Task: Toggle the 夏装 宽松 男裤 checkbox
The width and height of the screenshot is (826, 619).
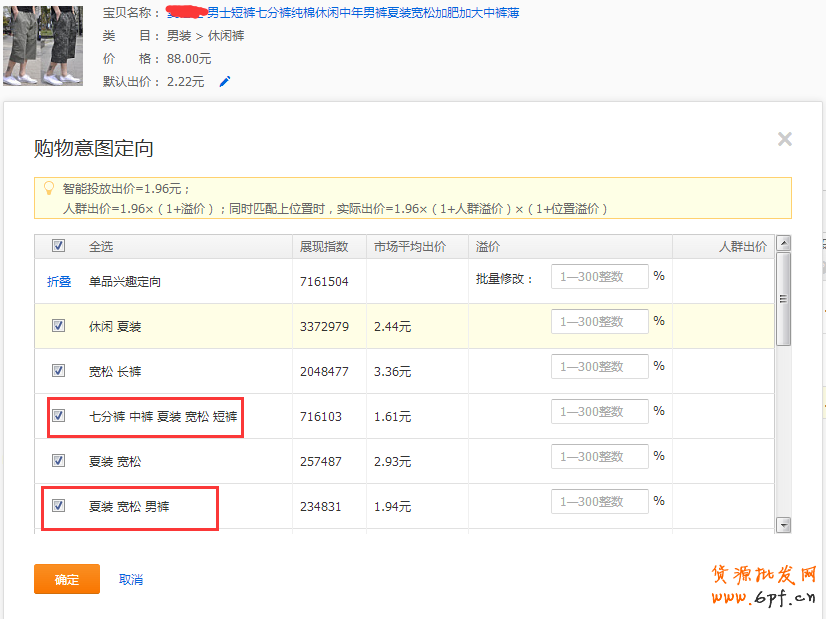Action: pos(58,506)
